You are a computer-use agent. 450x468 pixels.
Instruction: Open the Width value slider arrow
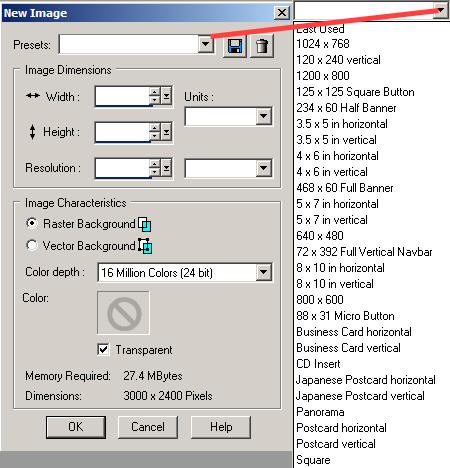tap(166, 96)
